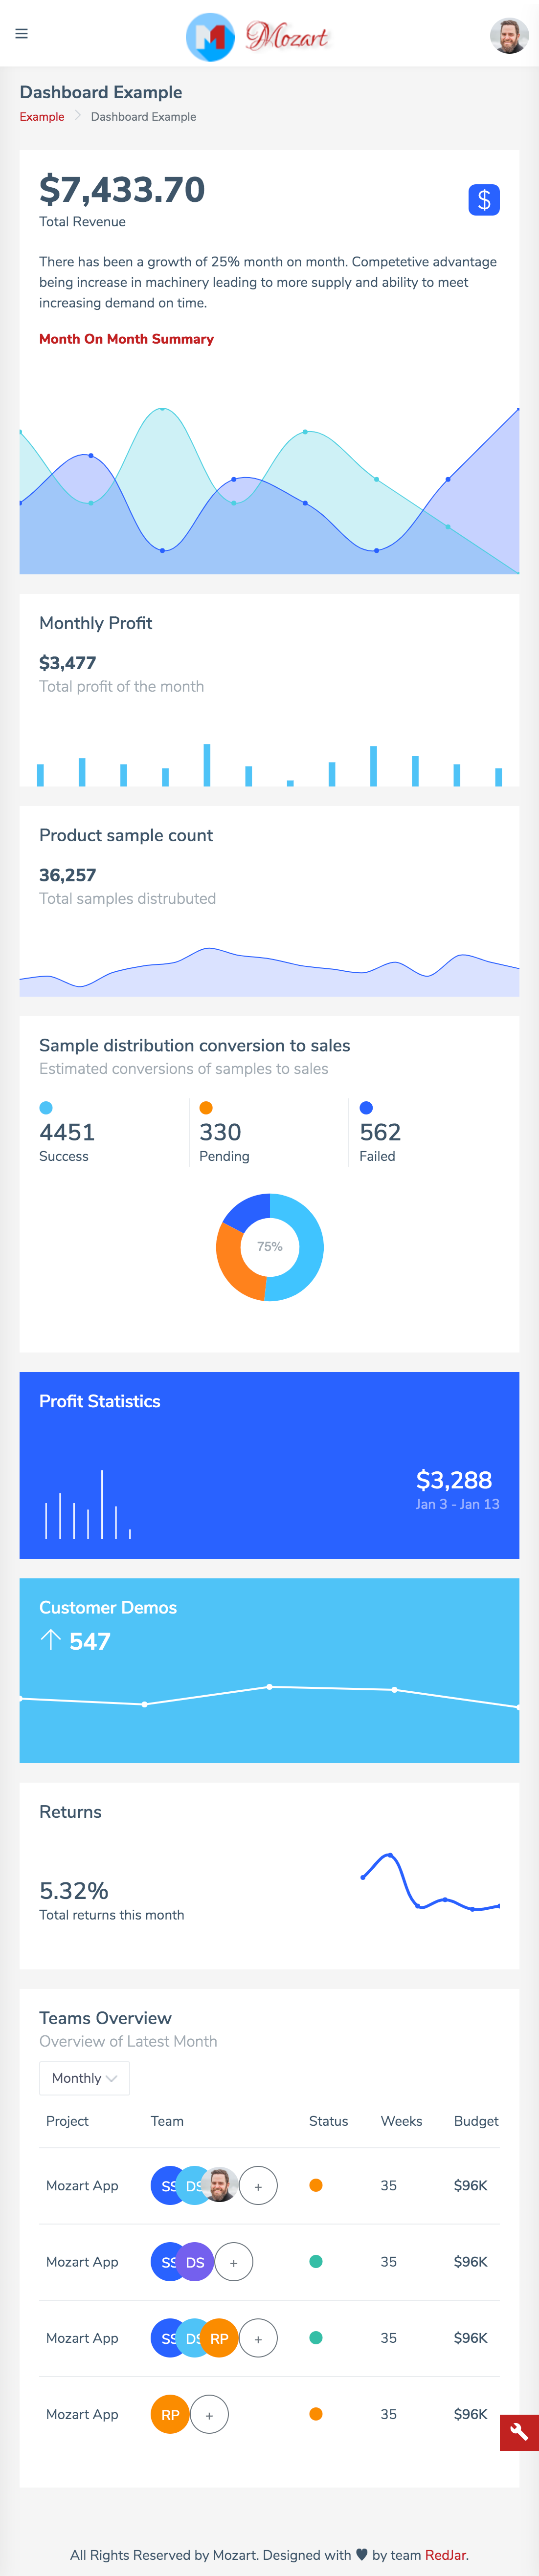This screenshot has height=2576, width=539.
Task: Open the hamburger navigation menu
Action: tap(21, 34)
